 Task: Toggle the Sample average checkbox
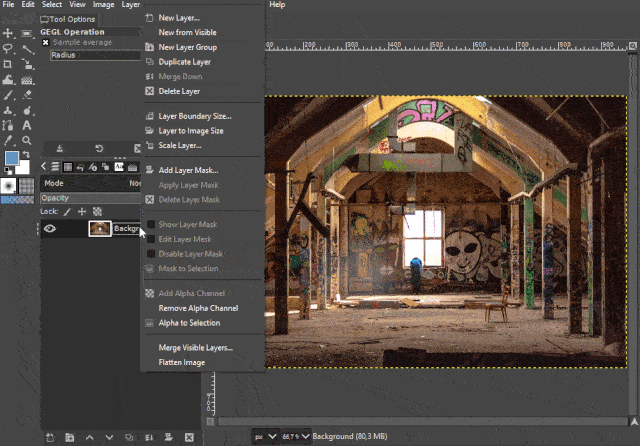46,42
